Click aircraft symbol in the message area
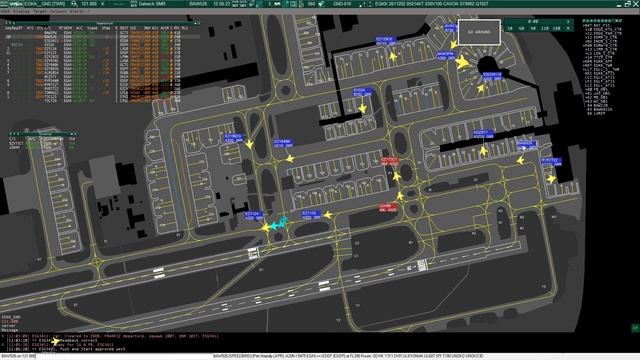 [x=55, y=341]
